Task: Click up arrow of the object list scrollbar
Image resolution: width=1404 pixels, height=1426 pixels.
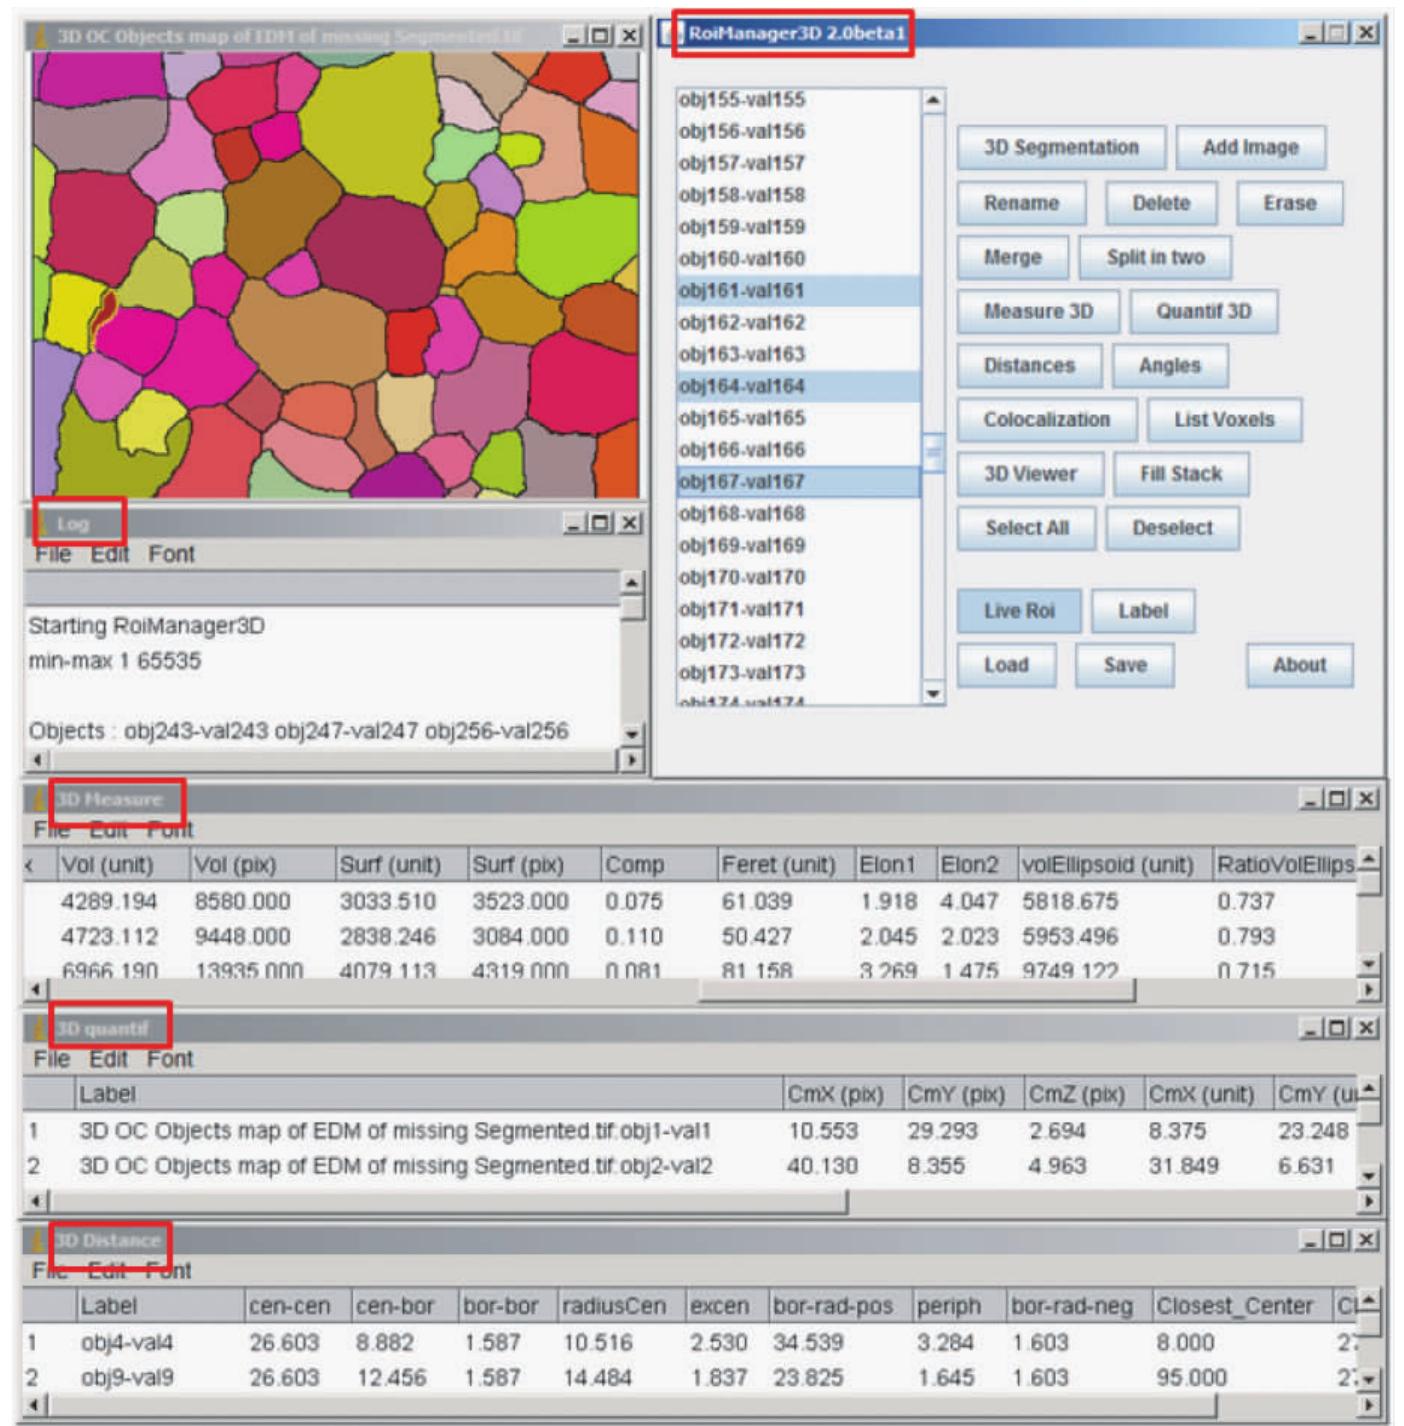Action: [x=933, y=100]
